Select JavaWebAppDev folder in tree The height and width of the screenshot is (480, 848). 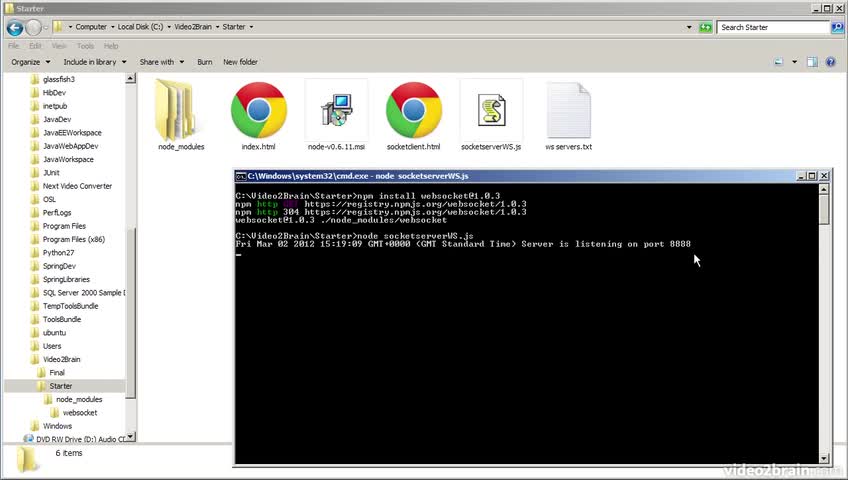pyautogui.click(x=70, y=146)
